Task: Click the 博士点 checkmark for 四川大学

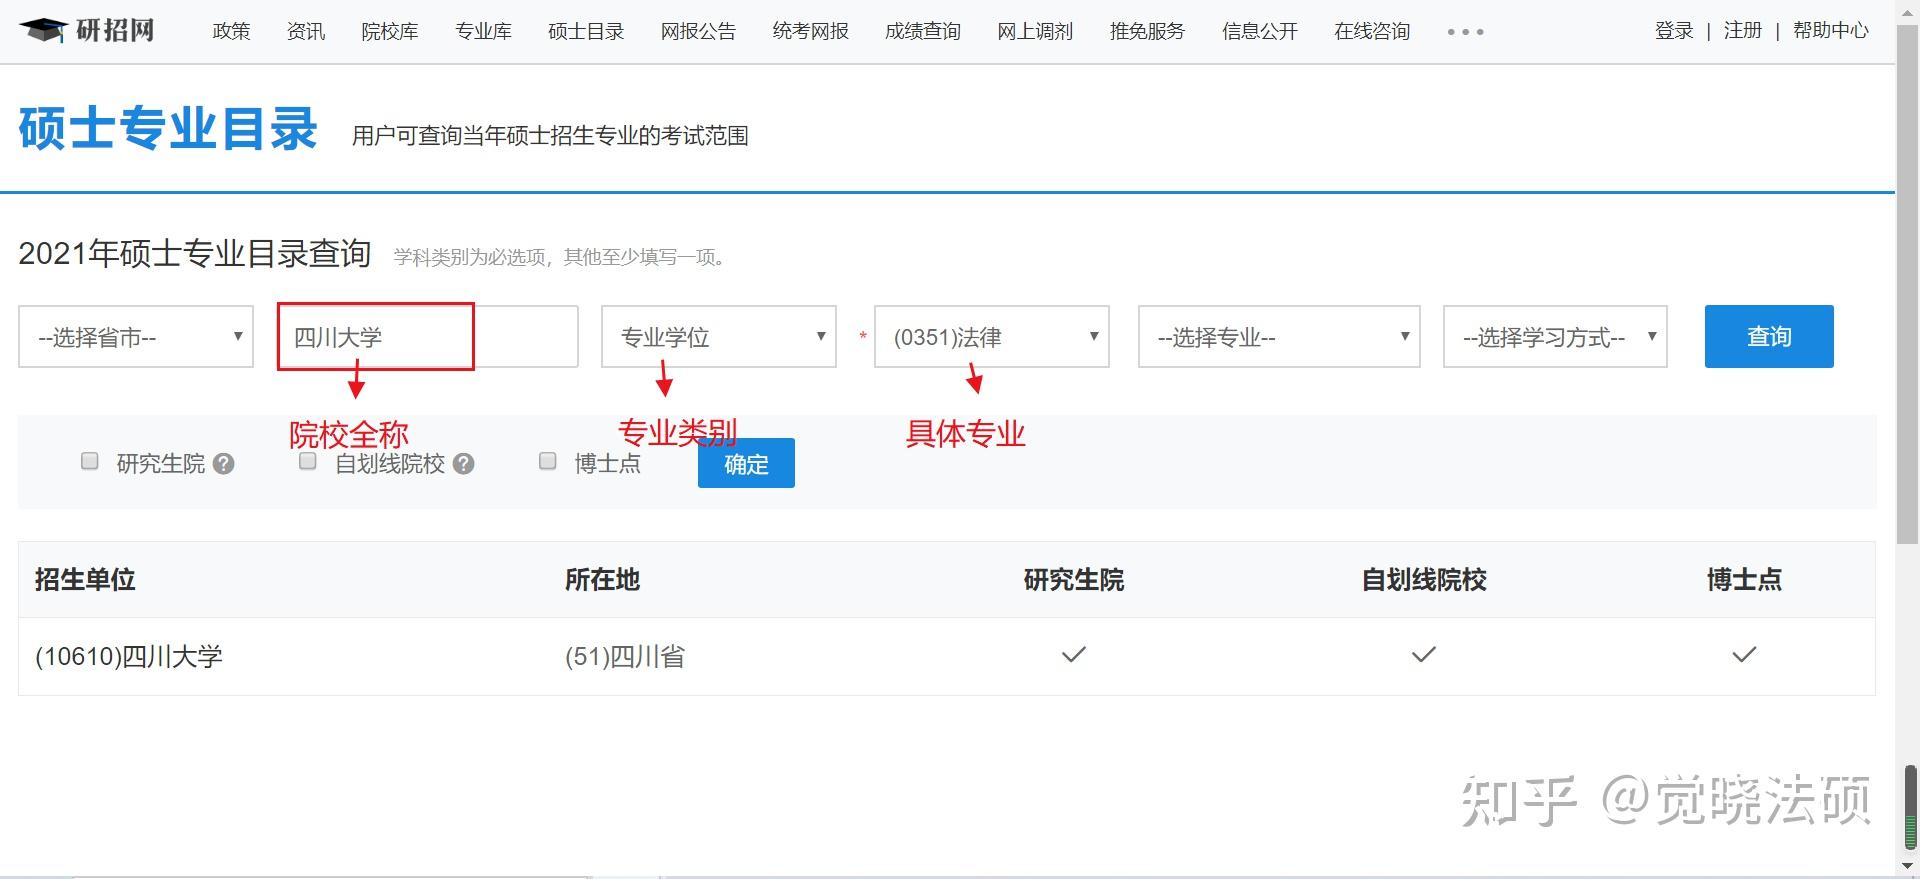Action: click(x=1744, y=655)
